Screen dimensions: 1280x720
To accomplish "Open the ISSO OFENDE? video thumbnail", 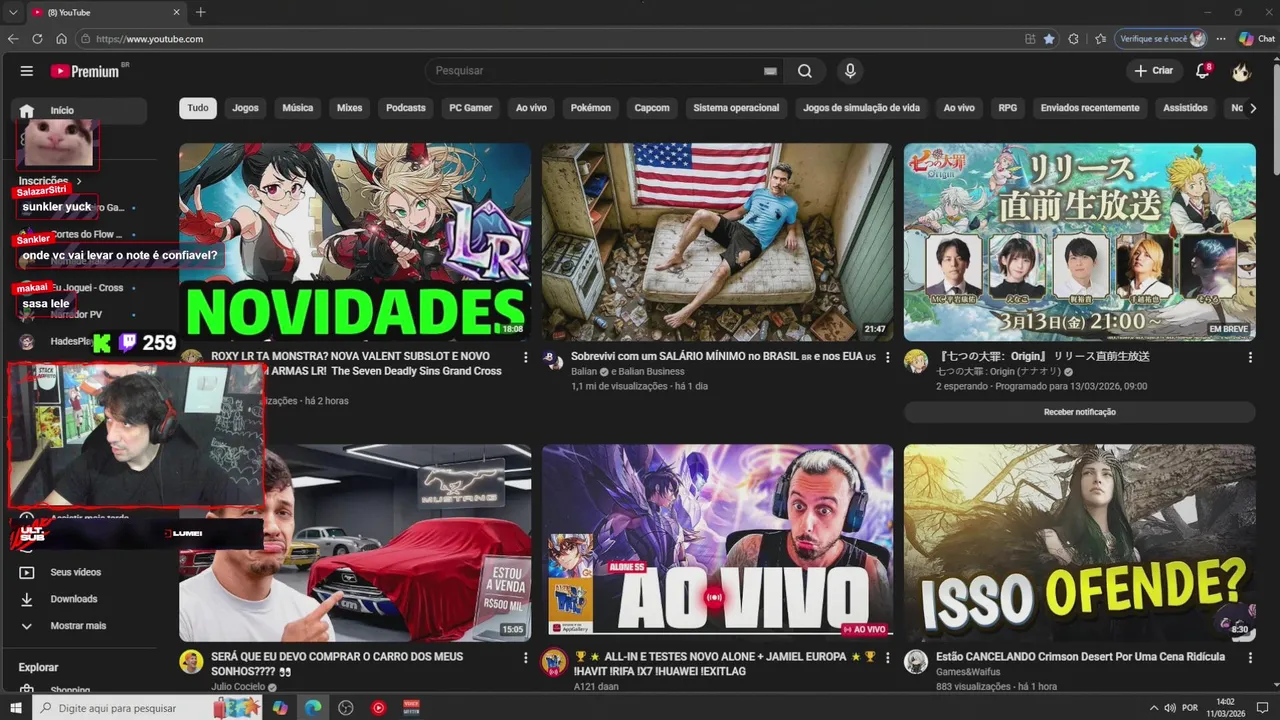I will 1079,543.
